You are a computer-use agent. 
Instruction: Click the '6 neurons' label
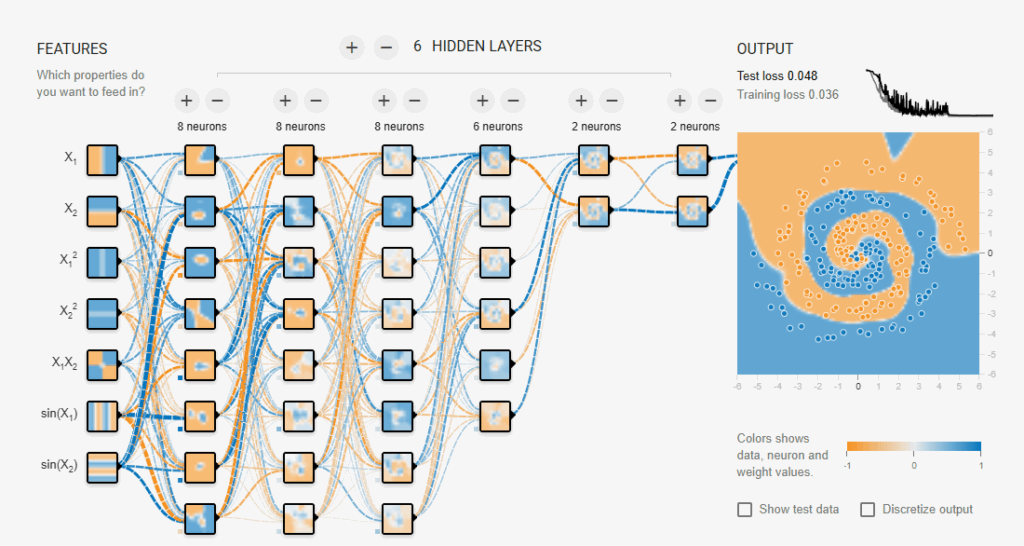pyautogui.click(x=498, y=127)
